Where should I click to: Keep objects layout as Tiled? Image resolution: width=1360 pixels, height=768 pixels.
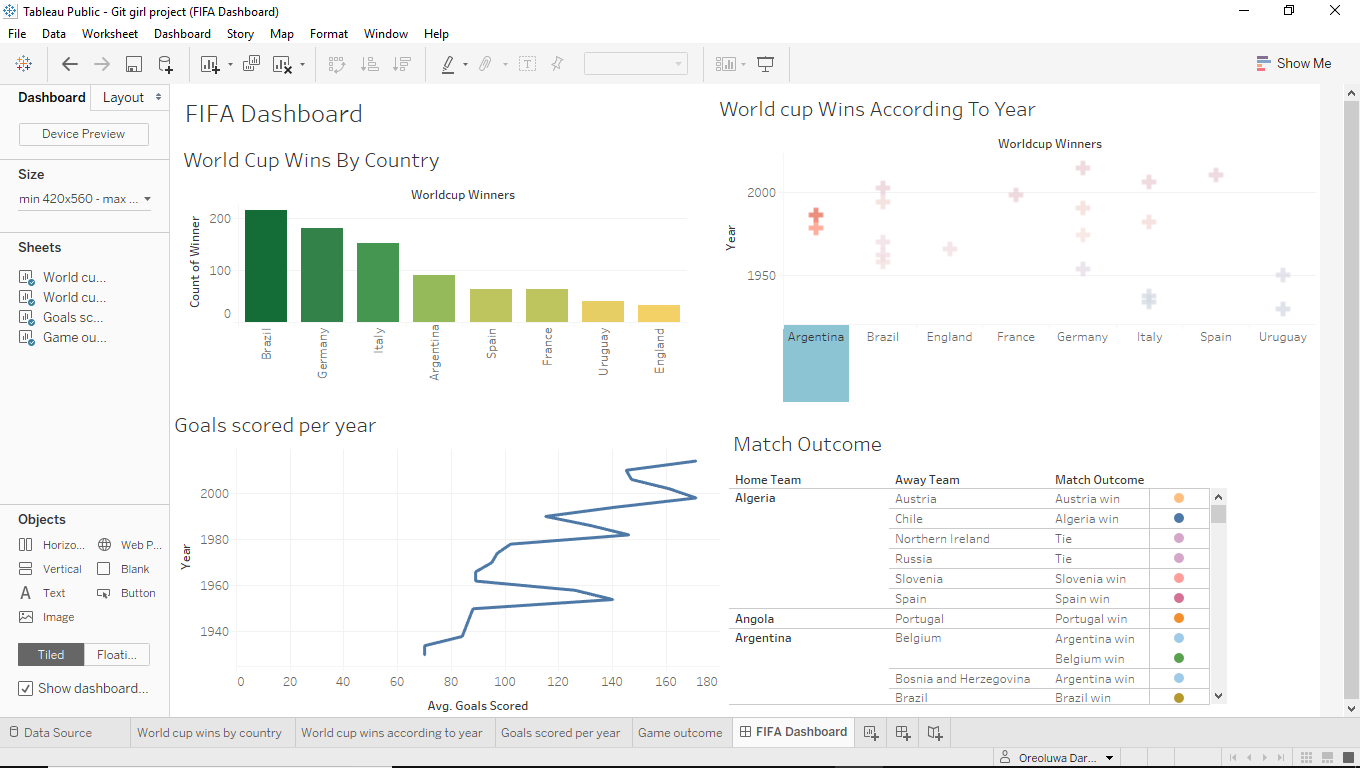point(50,654)
